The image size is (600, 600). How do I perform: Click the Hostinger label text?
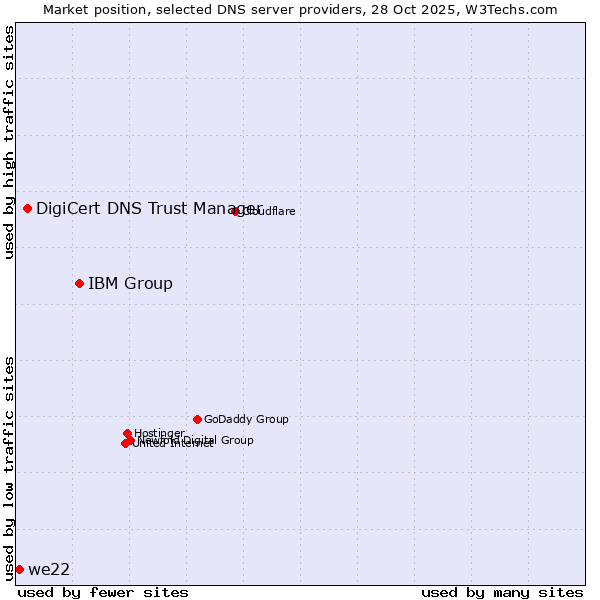160,432
